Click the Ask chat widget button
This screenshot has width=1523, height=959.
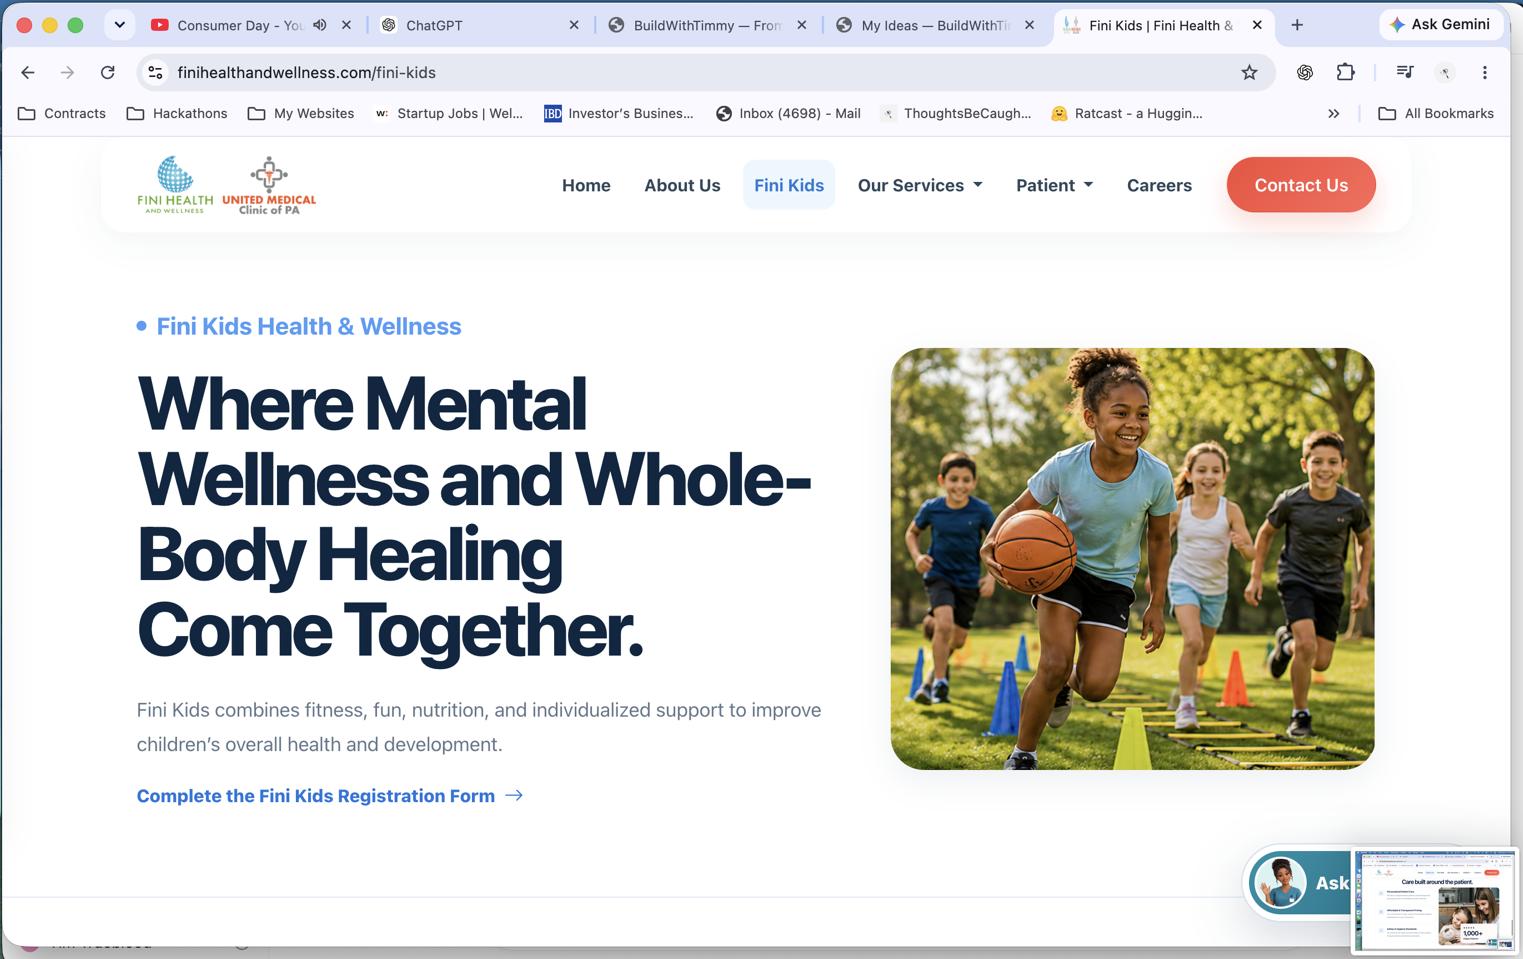1300,883
